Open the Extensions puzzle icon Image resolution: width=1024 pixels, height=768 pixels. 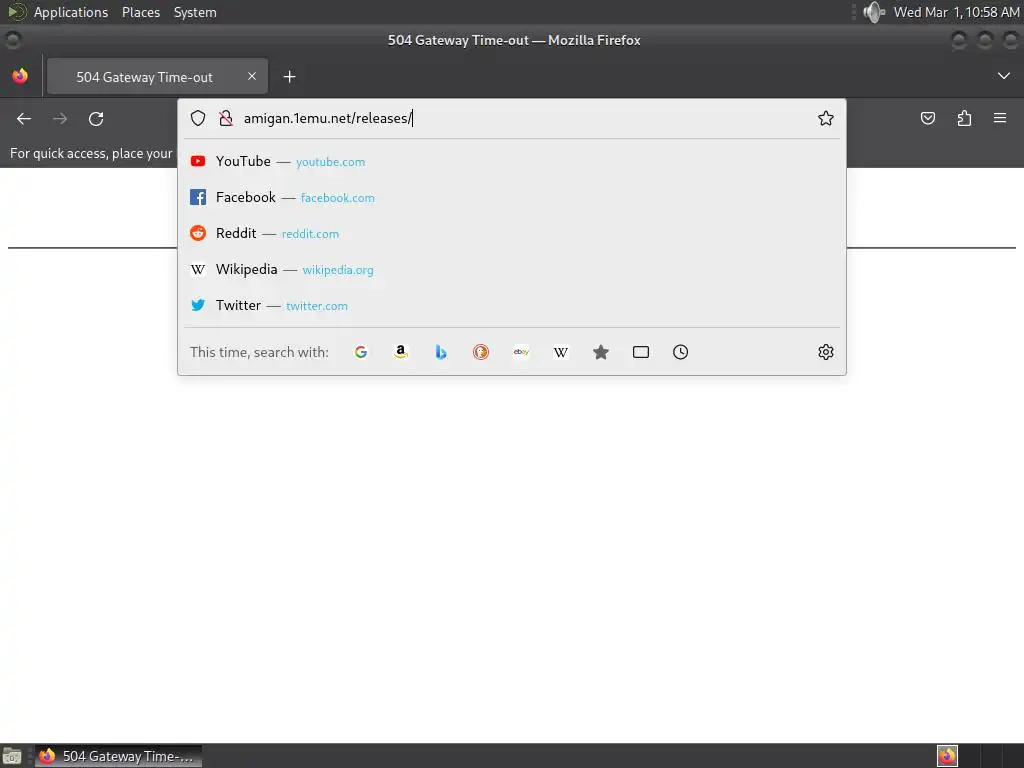pyautogui.click(x=964, y=118)
